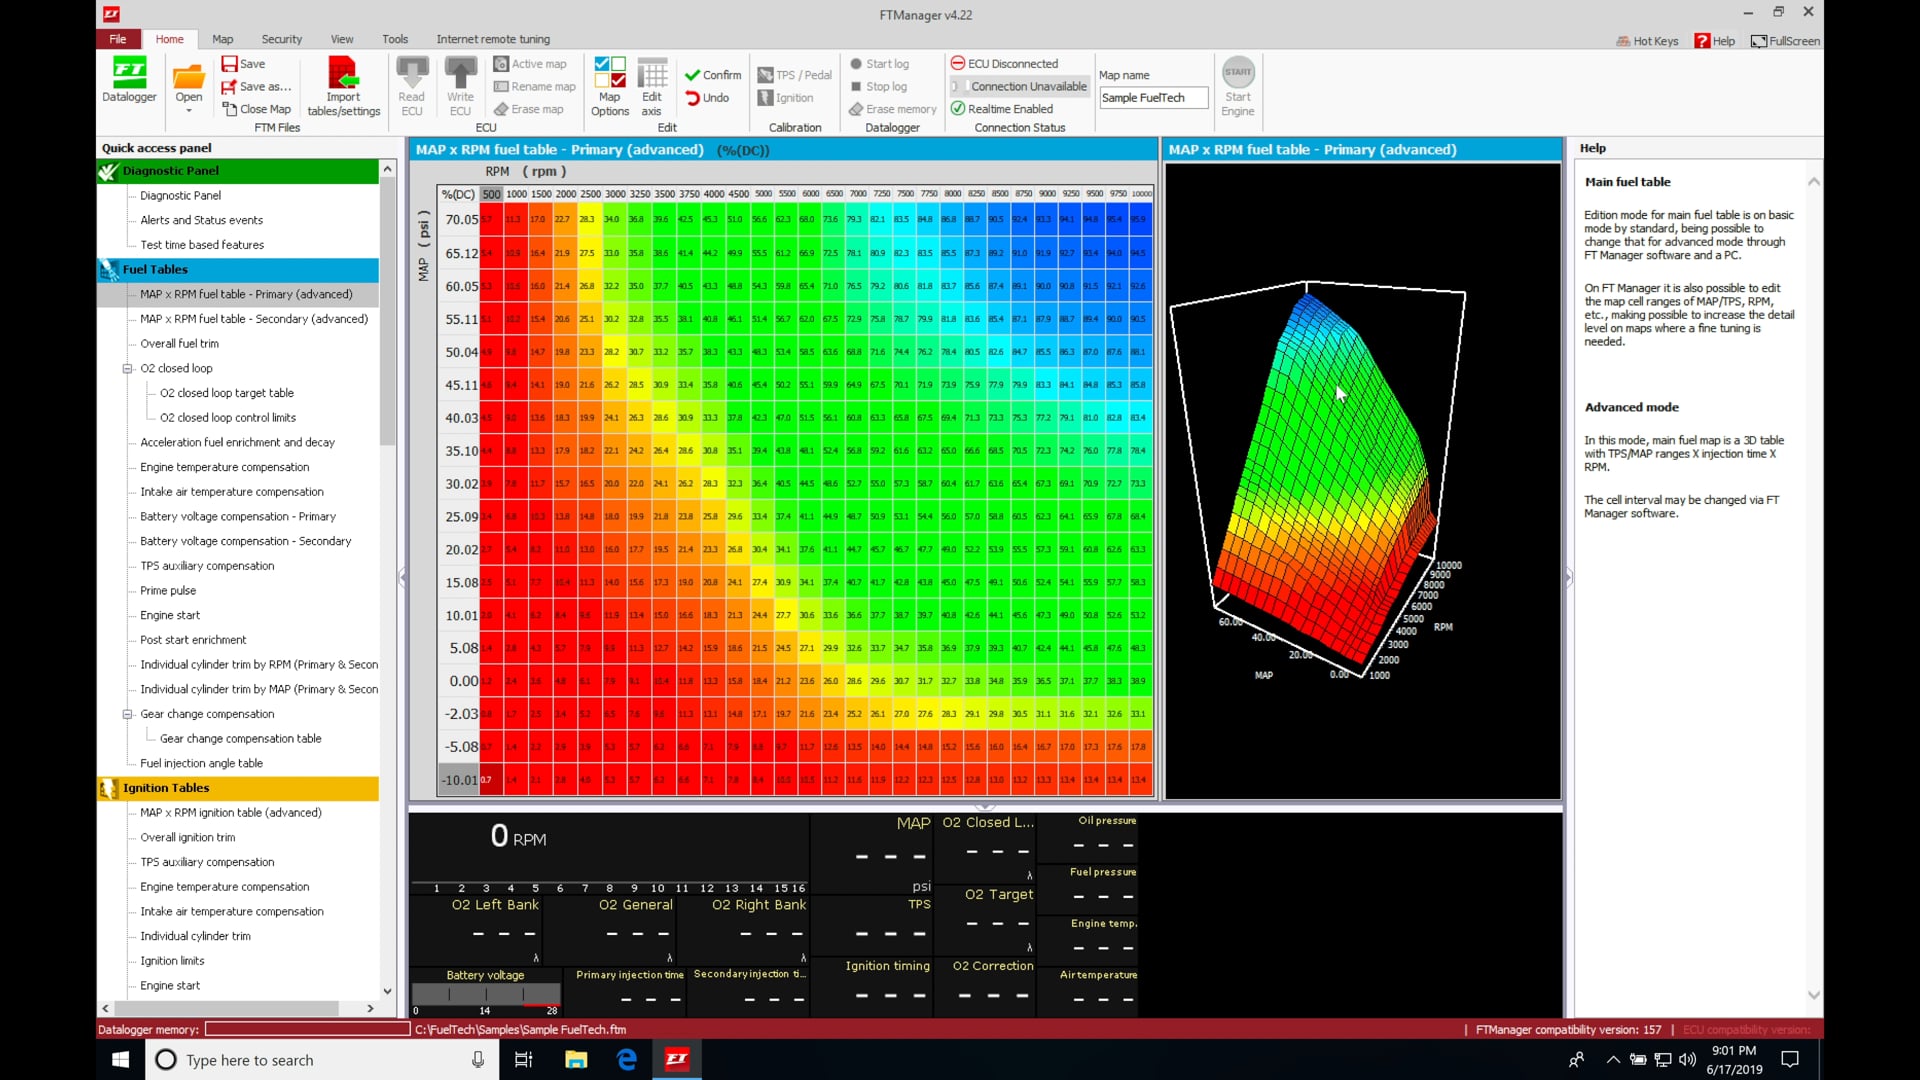1920x1080 pixels.
Task: Collapse the Gear change compensation branch
Action: tap(128, 714)
